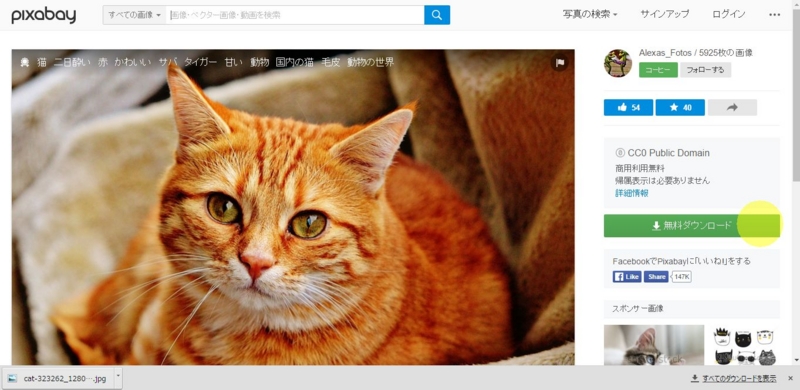Screen dimensions: 800x390
Task: Open the sponsored cat faces illustration thumbnail
Action: tap(744, 345)
